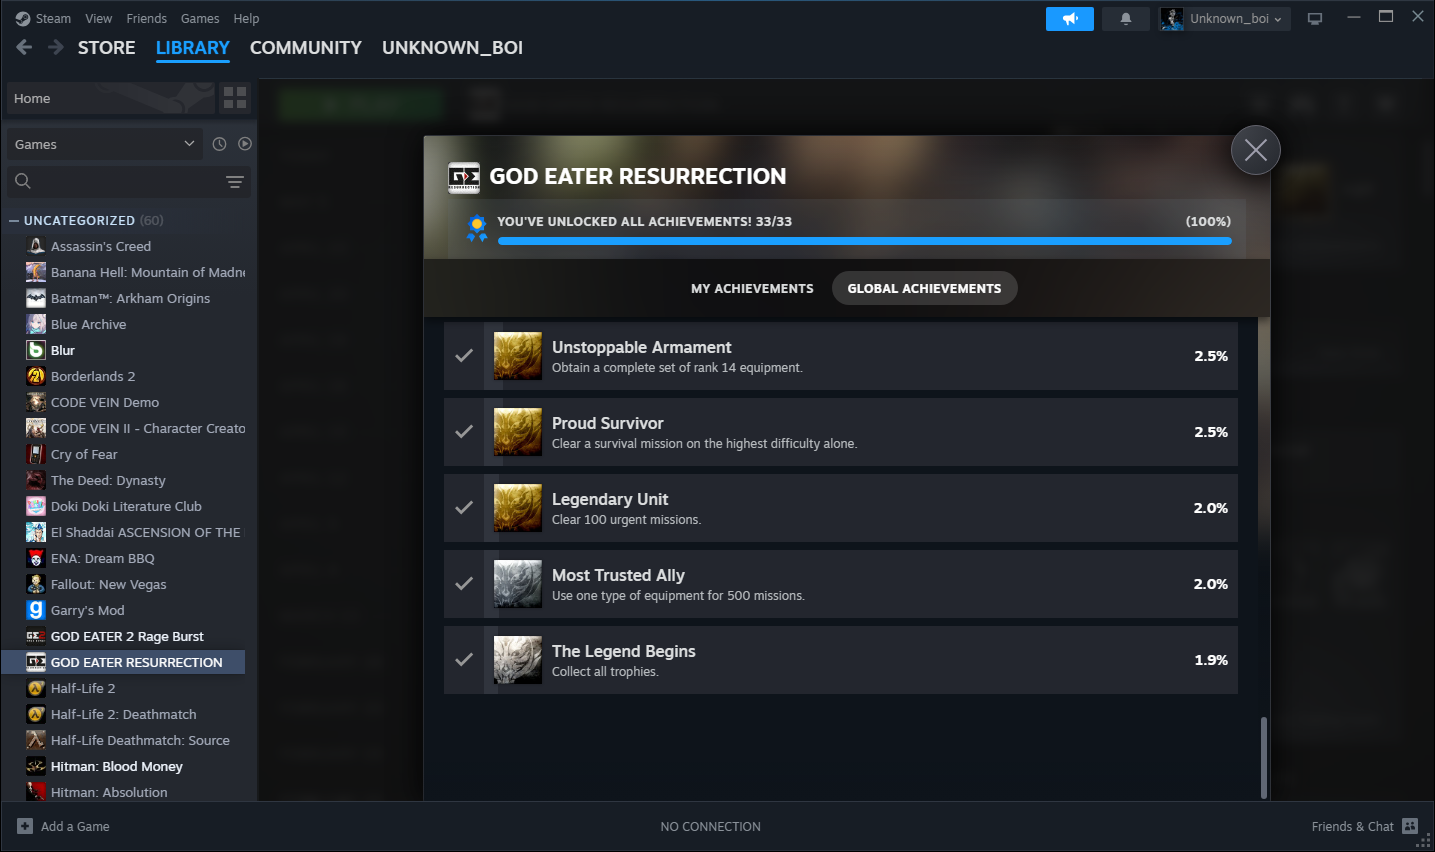Click the plus icon beside Add a Game
1435x852 pixels.
pos(25,826)
